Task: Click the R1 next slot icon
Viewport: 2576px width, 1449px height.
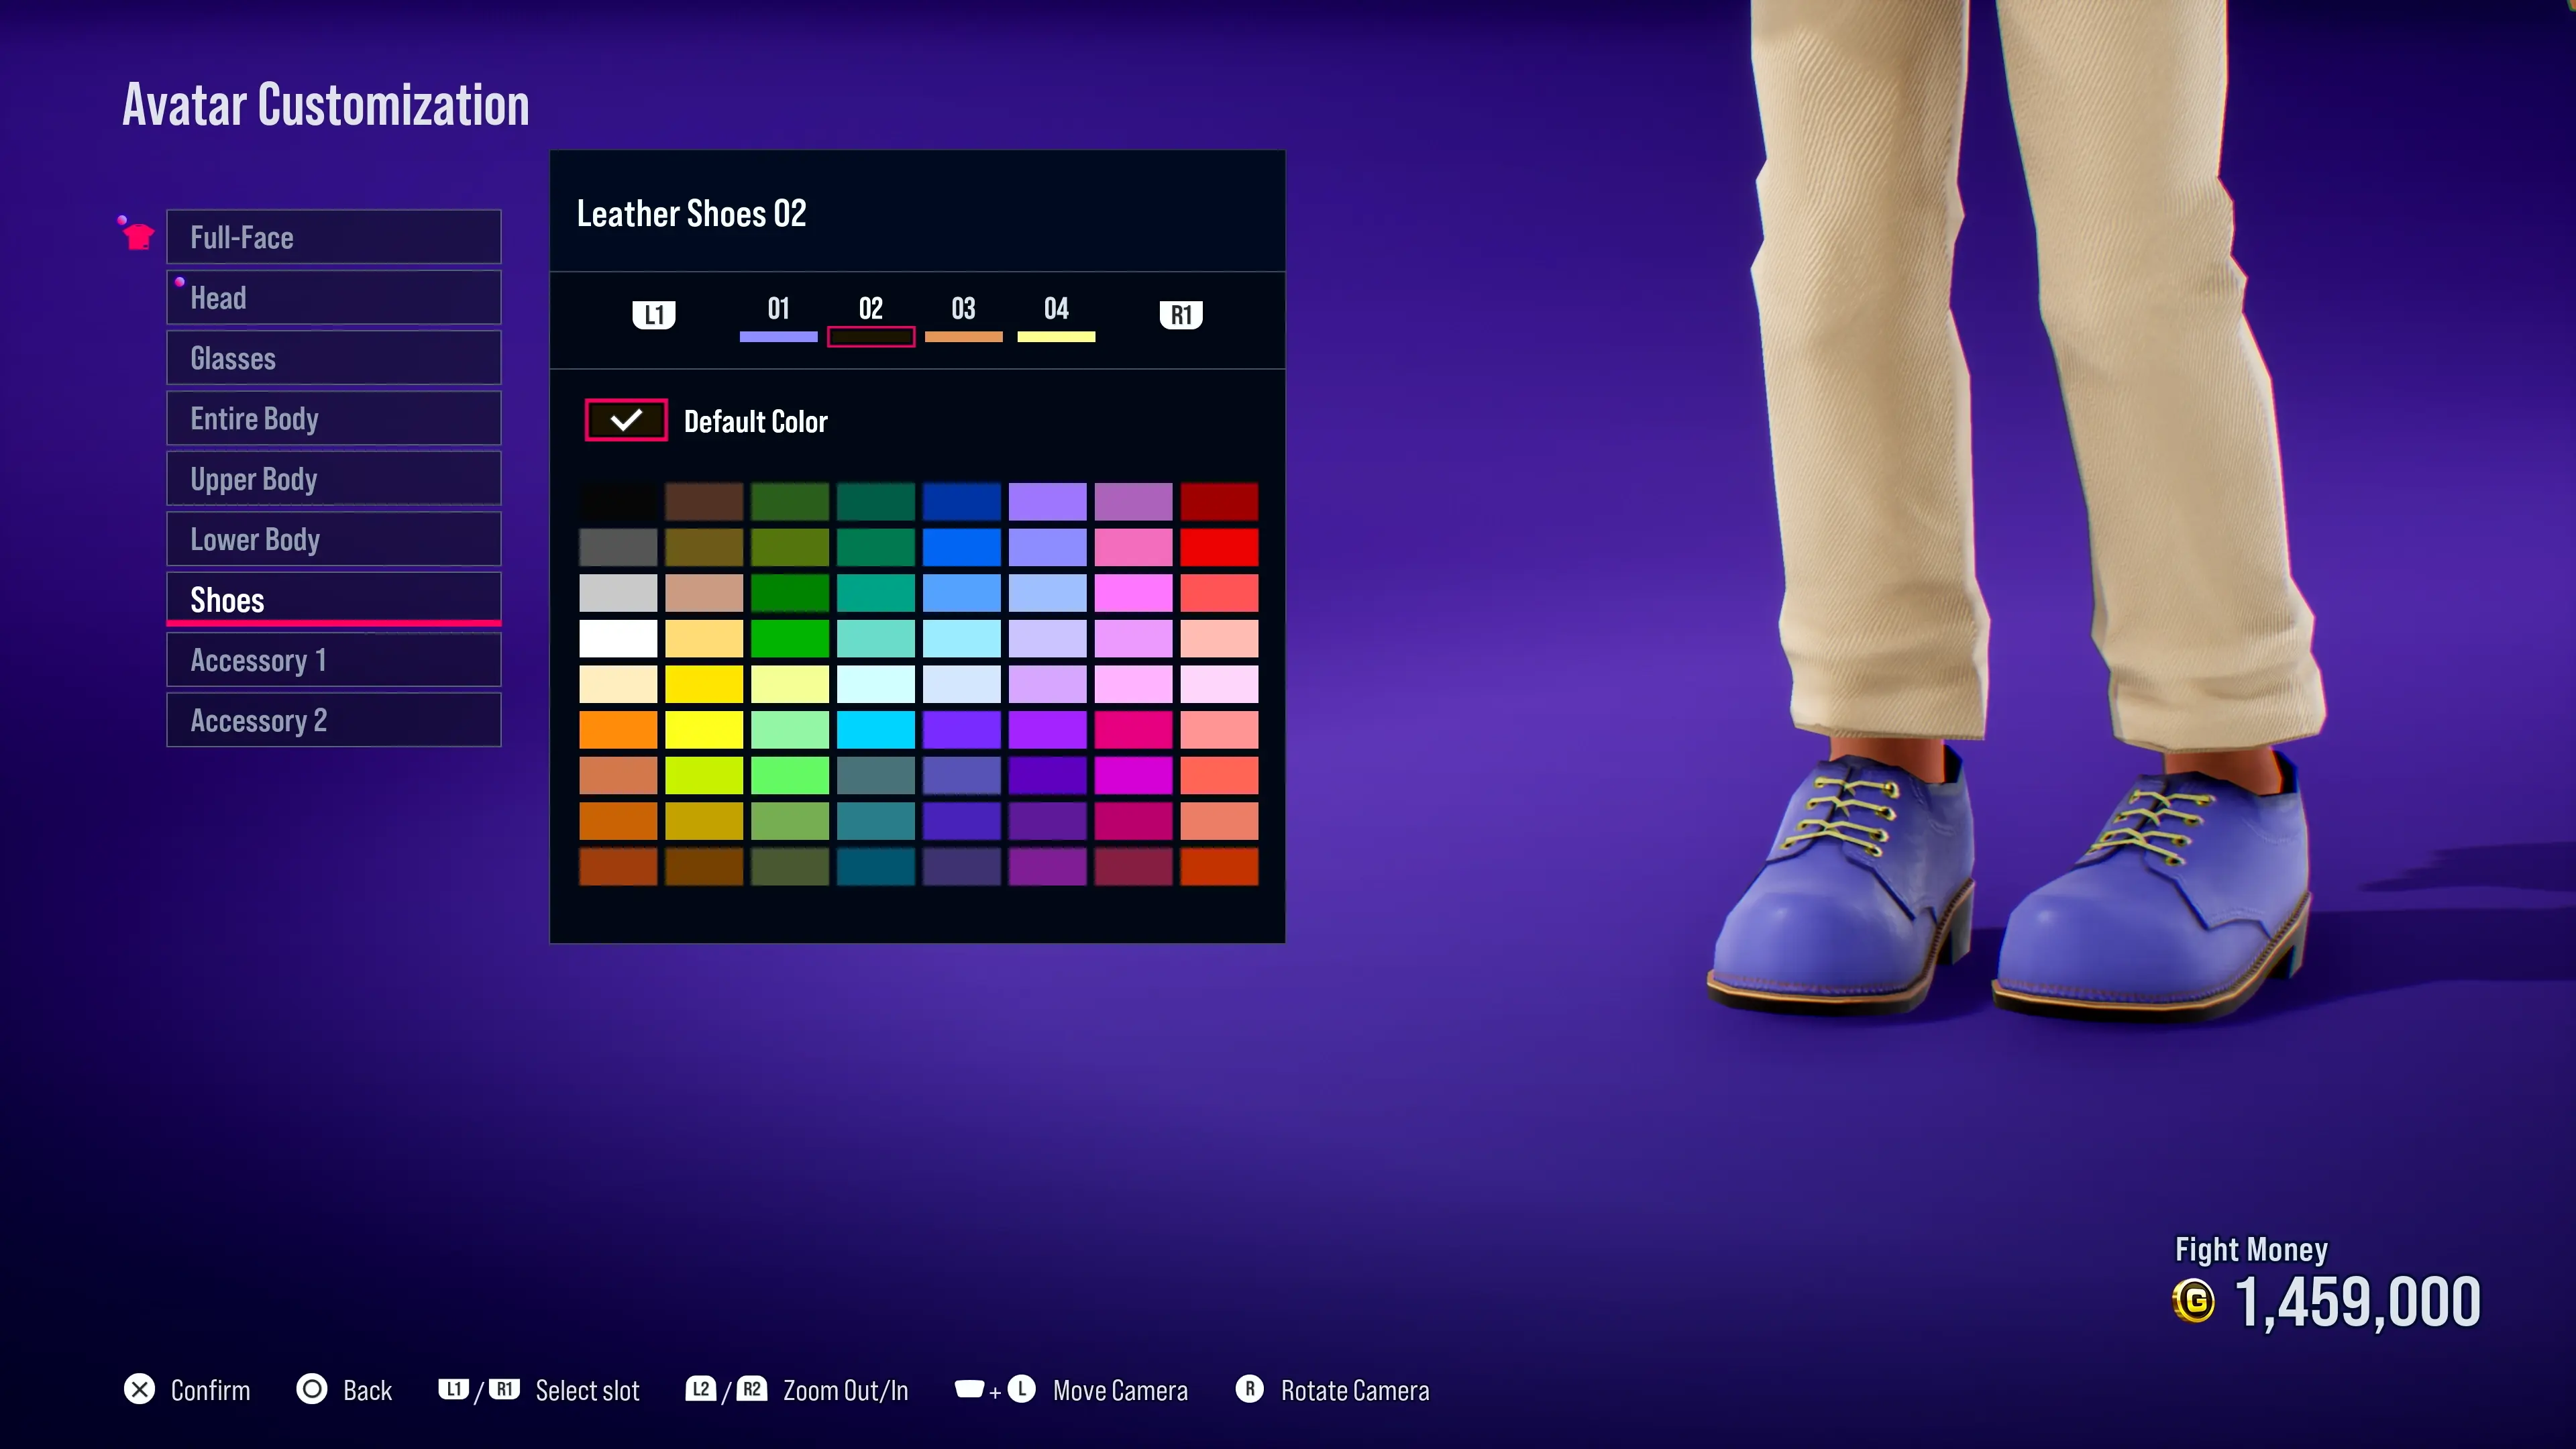Action: pos(1180,315)
